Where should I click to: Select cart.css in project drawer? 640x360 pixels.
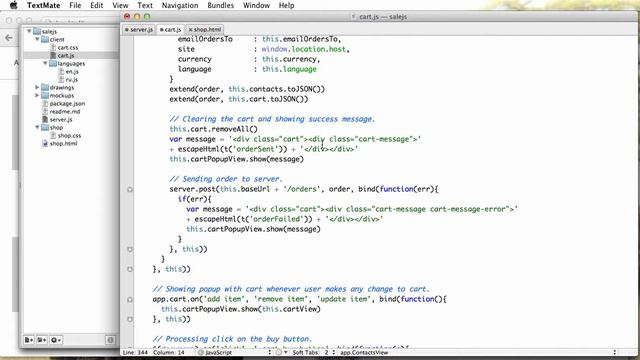point(68,47)
